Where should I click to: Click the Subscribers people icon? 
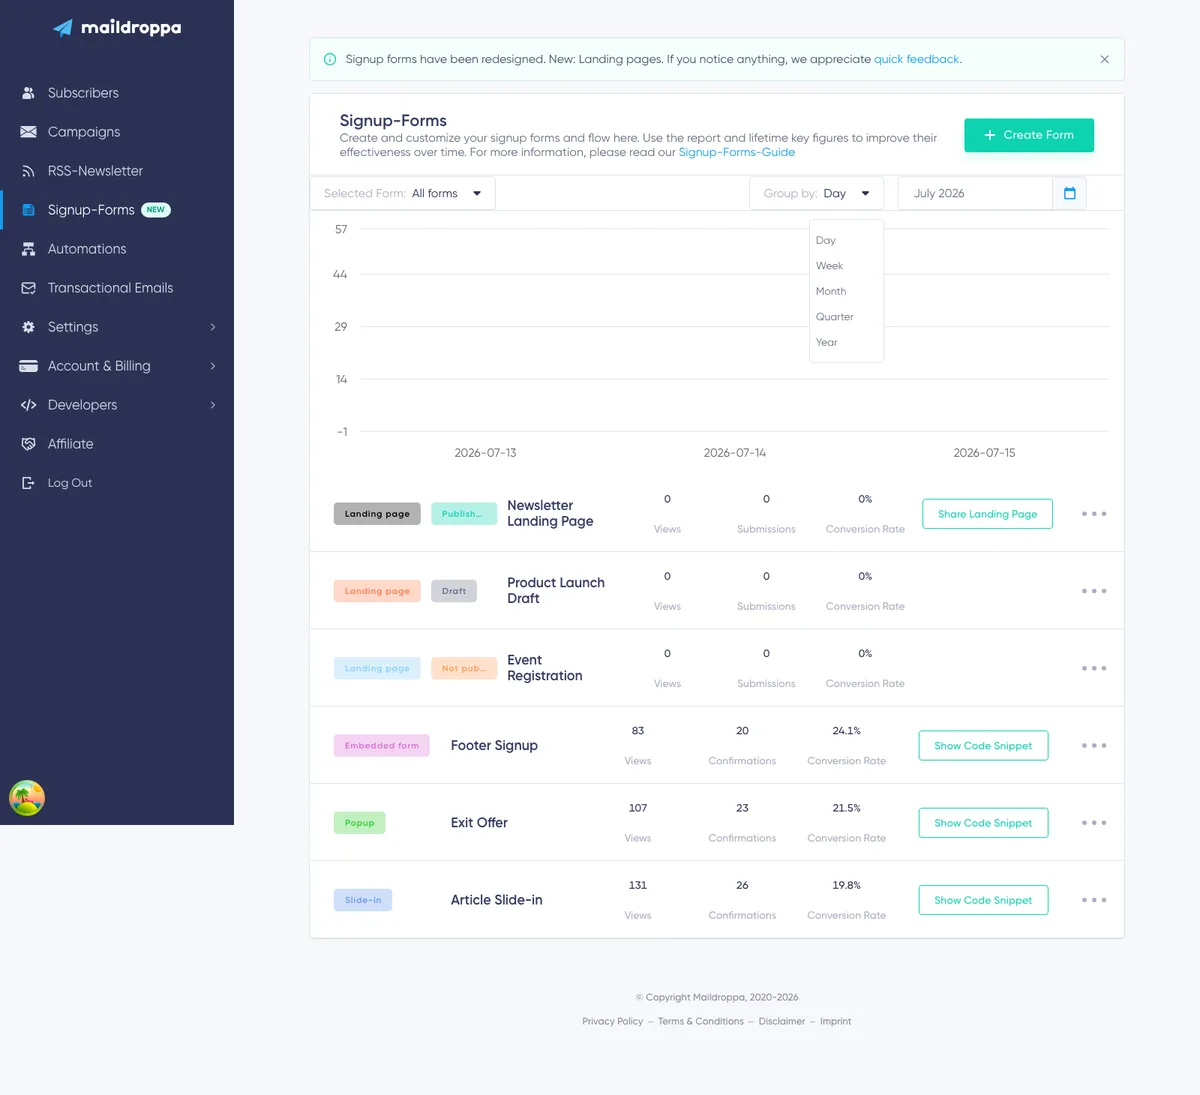click(x=28, y=93)
